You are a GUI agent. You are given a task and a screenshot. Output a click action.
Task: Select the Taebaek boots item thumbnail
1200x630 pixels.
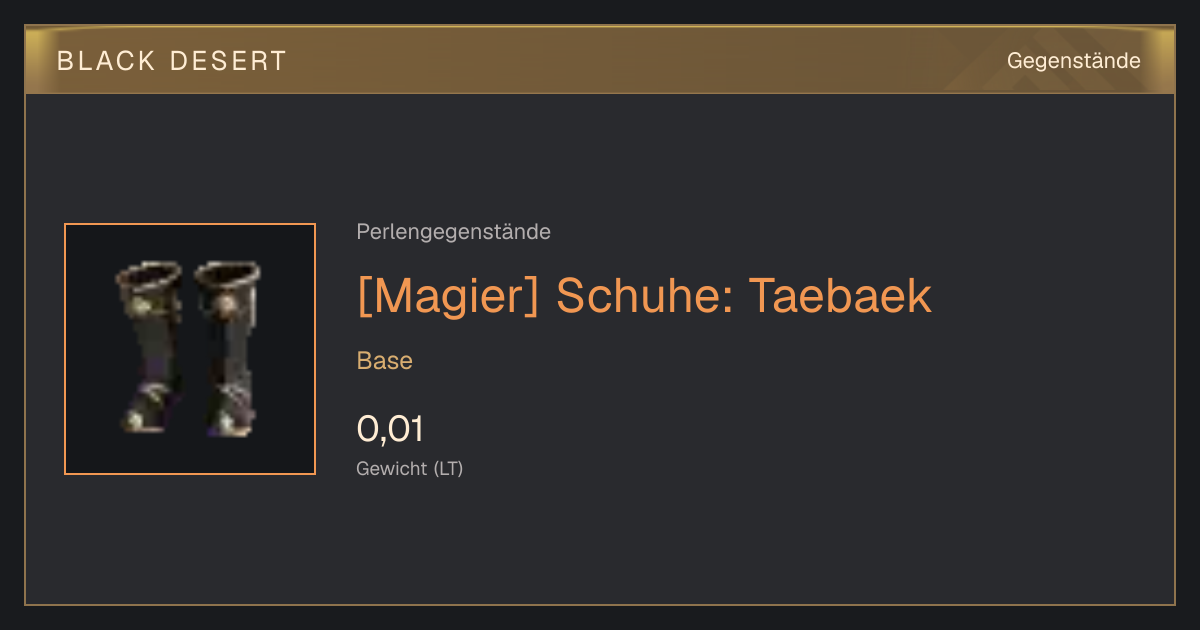click(x=190, y=349)
